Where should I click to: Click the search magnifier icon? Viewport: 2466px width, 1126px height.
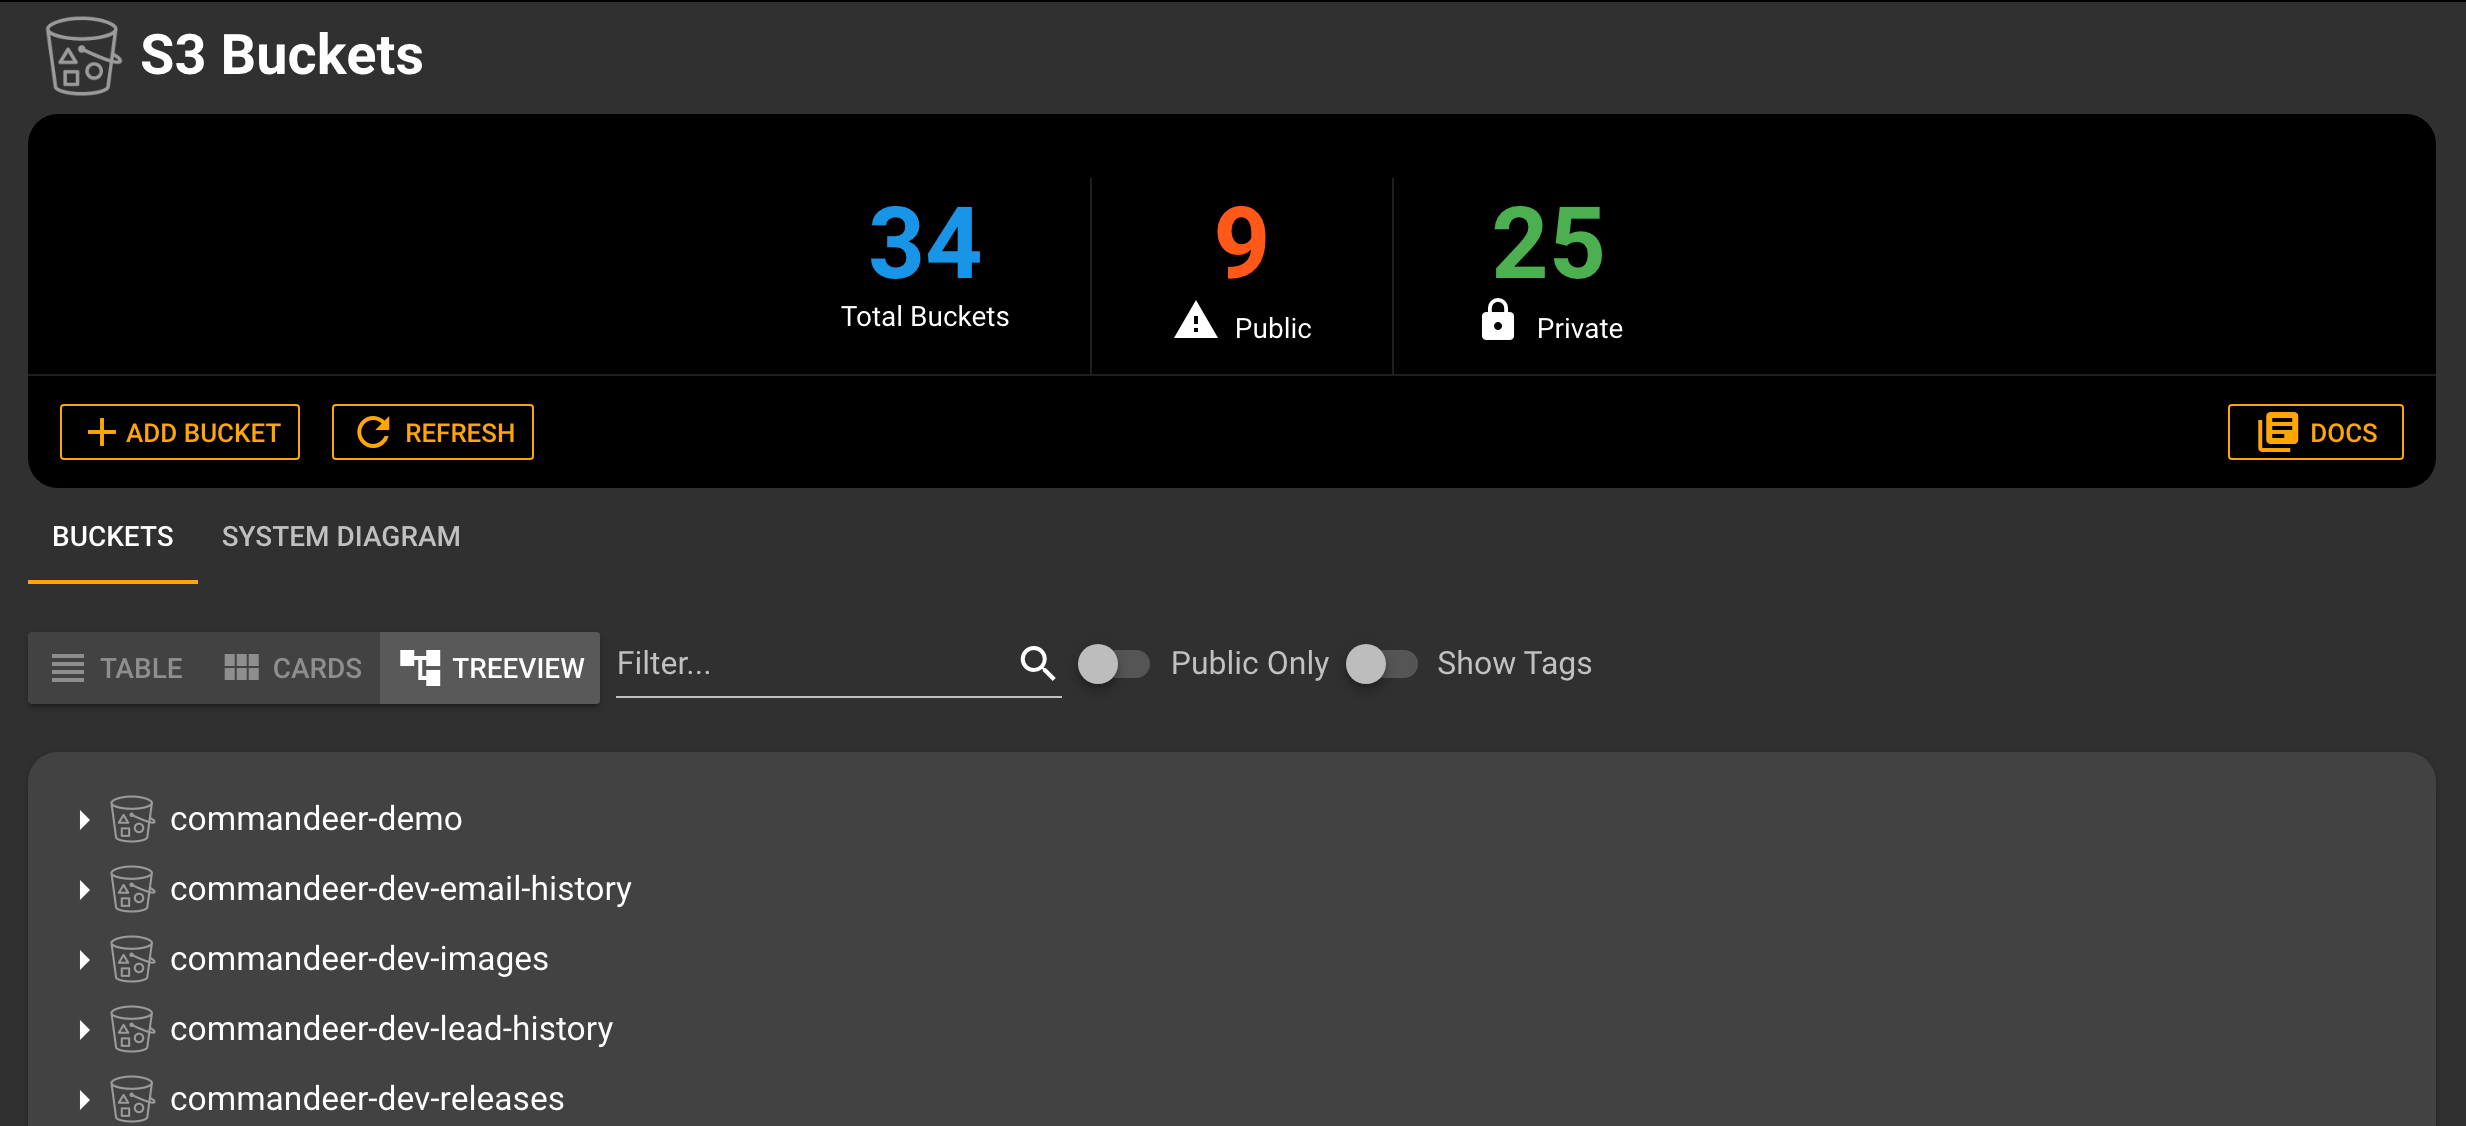pyautogui.click(x=1037, y=663)
